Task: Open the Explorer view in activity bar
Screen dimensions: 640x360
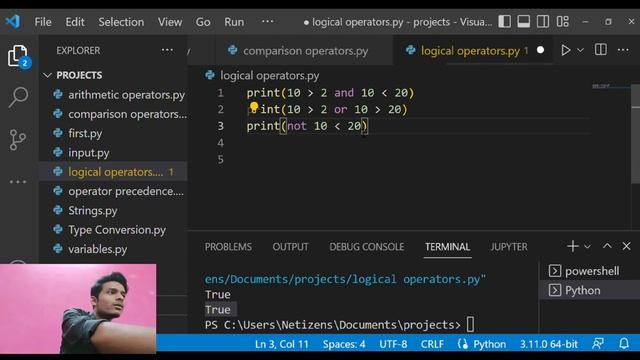Action: point(18,56)
